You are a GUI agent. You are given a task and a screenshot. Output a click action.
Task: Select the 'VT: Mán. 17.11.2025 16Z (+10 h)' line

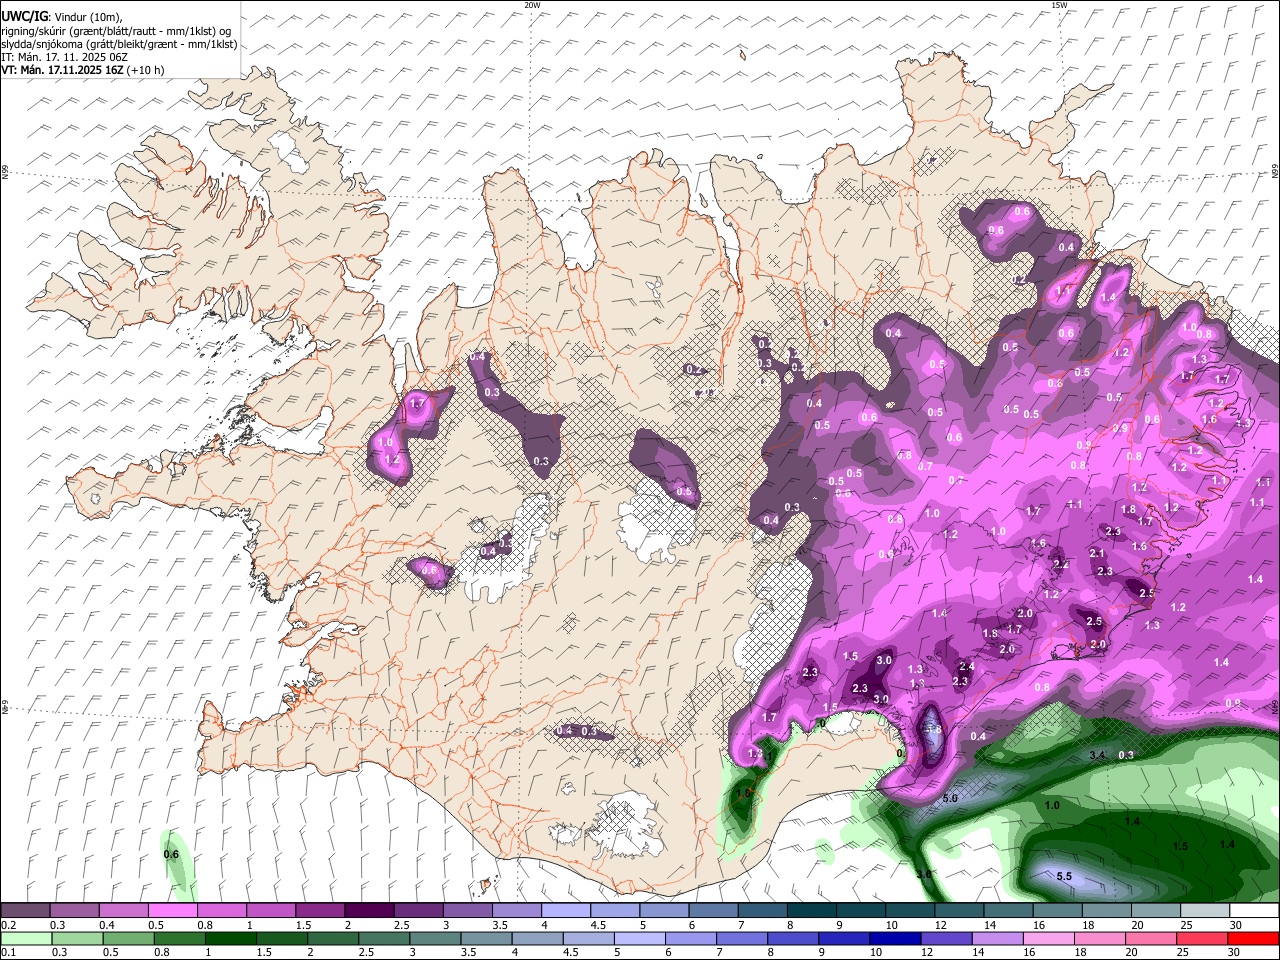[83, 70]
